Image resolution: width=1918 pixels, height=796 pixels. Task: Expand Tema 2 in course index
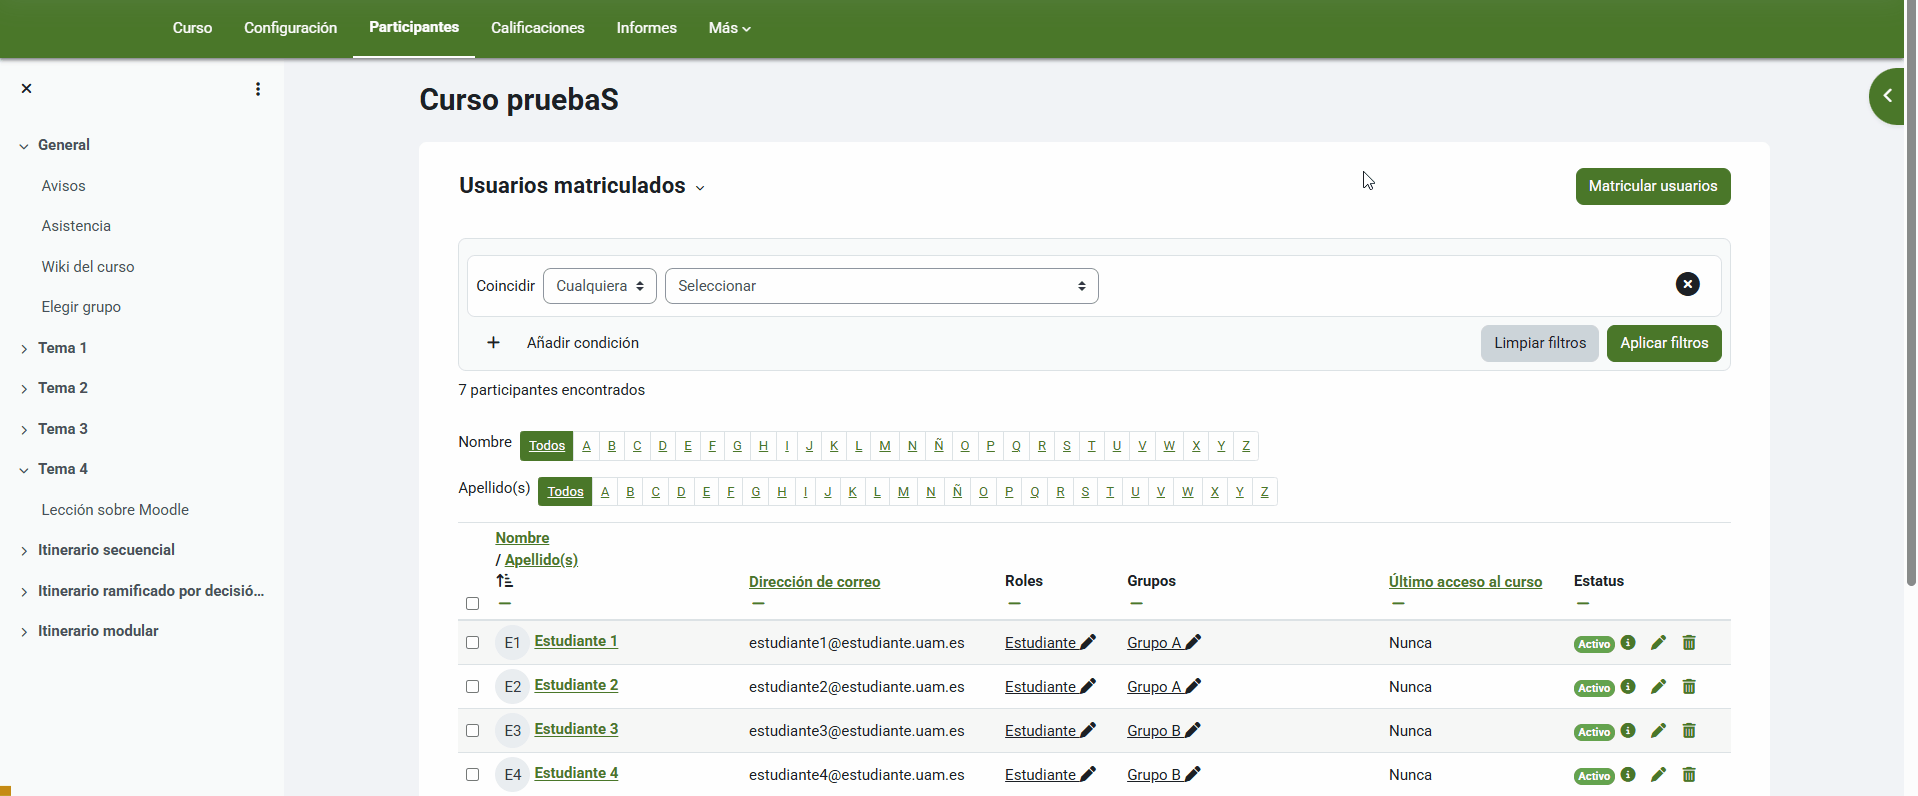[24, 389]
